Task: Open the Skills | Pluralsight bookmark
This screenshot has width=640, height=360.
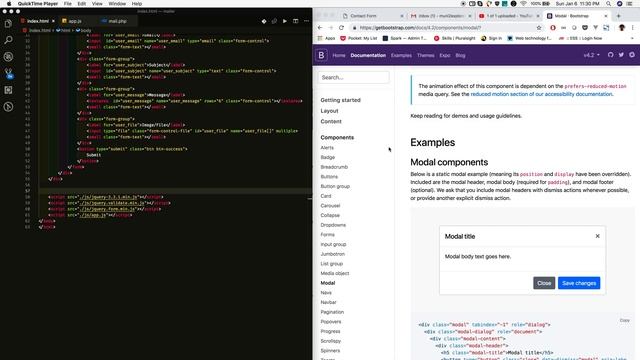Action: click(x=455, y=38)
